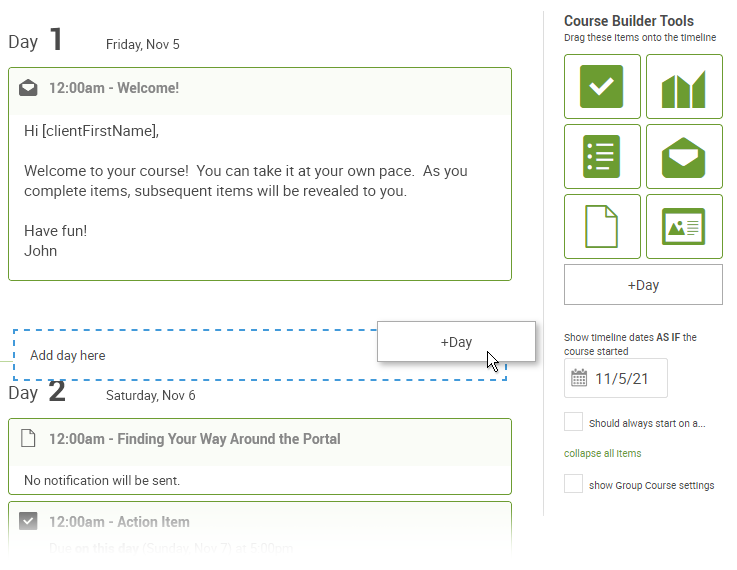Click the calendar icon next to 11/5/21

click(x=579, y=378)
